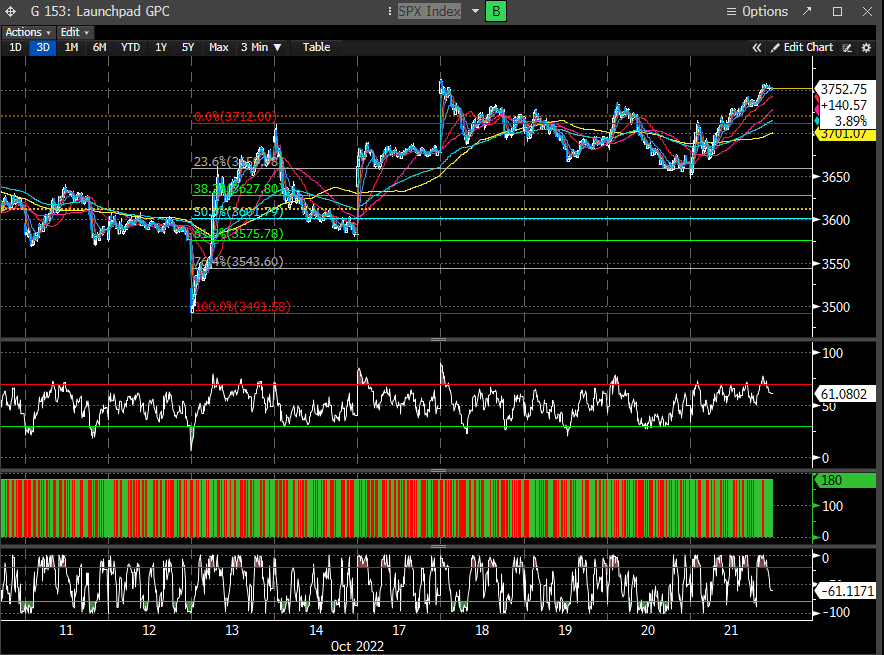
Task: Click the 61.0802 RSI value label
Action: tap(844, 394)
